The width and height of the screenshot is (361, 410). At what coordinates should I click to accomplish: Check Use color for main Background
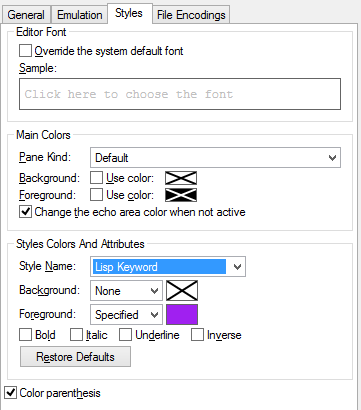point(96,178)
